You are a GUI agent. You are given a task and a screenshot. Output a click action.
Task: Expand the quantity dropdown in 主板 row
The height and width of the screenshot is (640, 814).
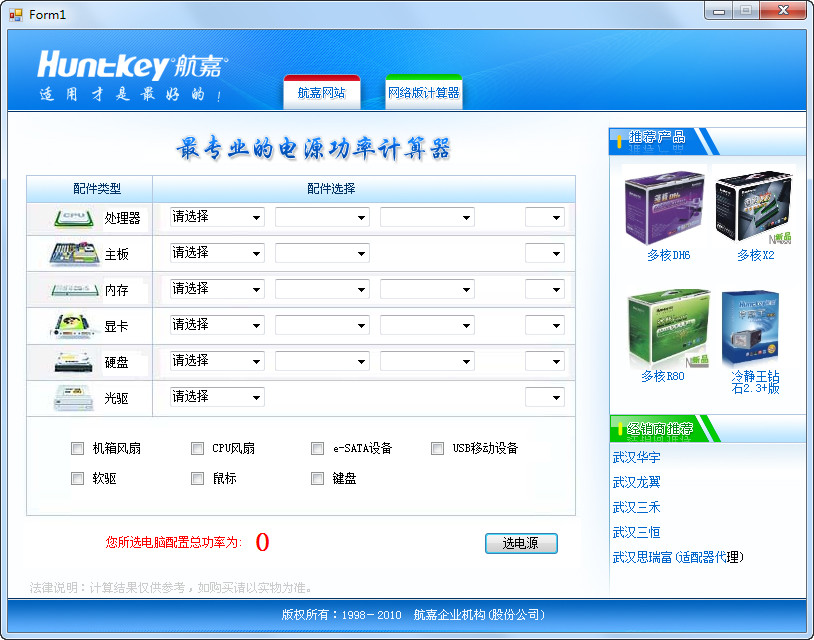tap(545, 253)
